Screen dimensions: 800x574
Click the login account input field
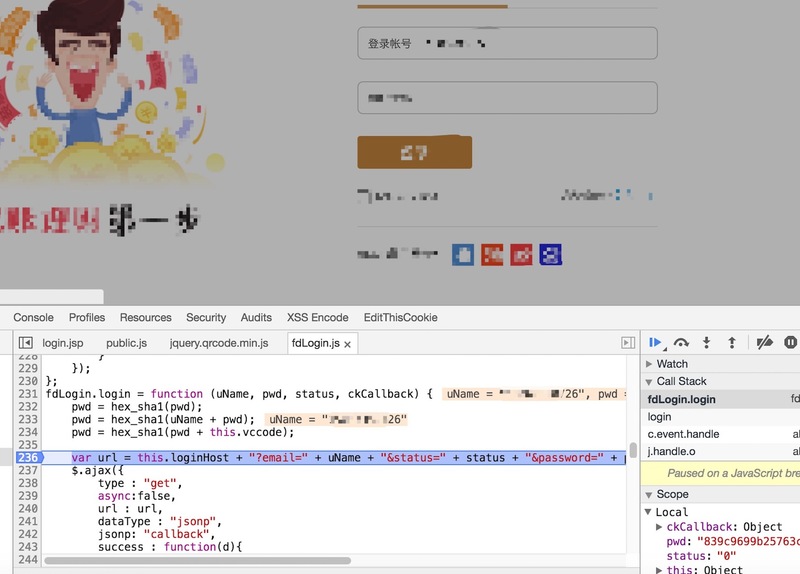click(507, 43)
